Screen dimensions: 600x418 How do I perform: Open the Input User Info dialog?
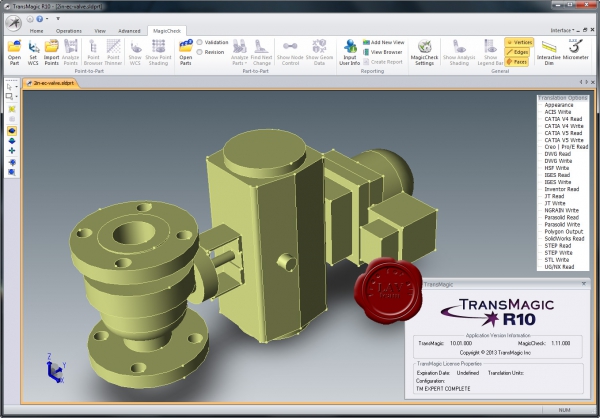click(350, 52)
